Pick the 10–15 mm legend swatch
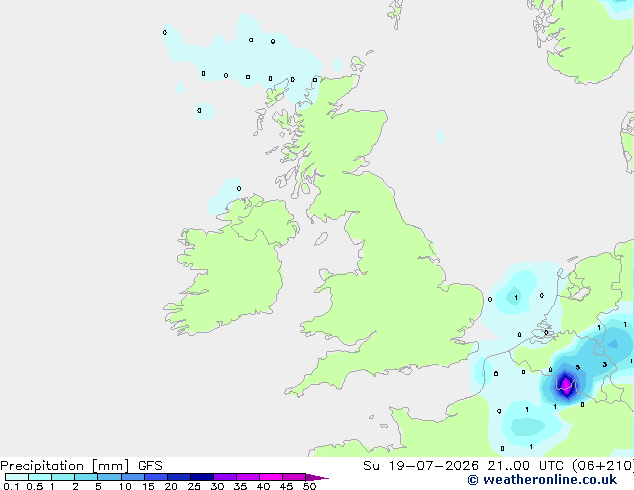The image size is (634, 490). click(132, 477)
